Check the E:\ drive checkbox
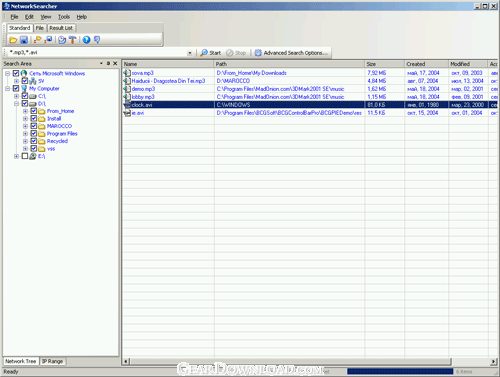 tap(25, 156)
